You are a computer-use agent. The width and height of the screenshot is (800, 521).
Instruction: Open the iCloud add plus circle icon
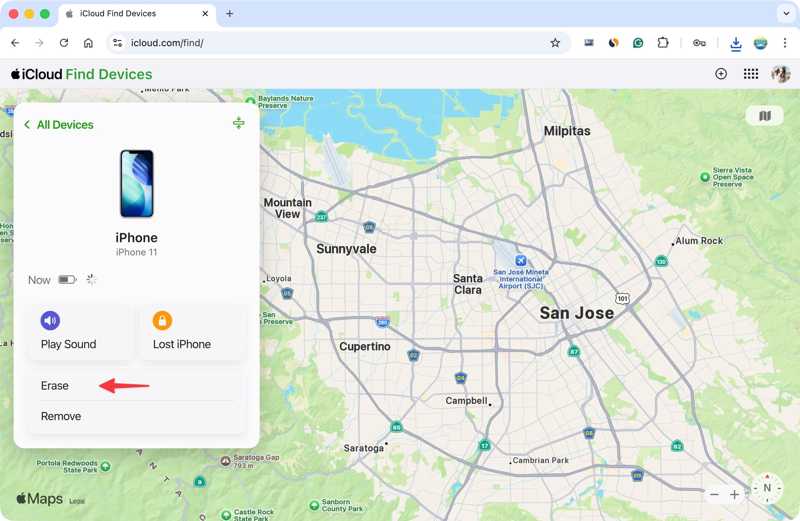point(721,74)
